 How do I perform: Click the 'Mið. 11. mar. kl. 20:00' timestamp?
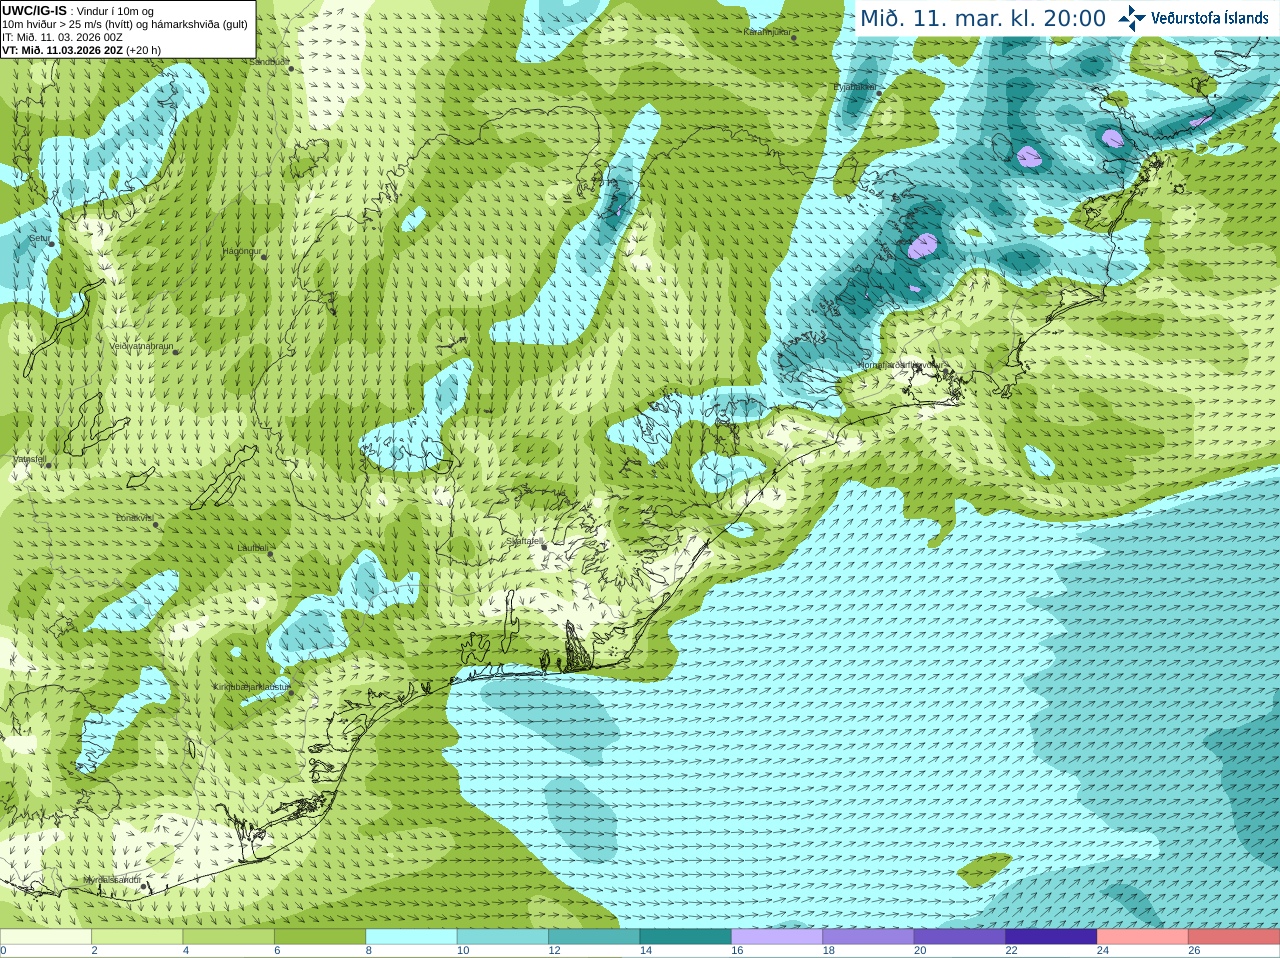[x=983, y=18]
